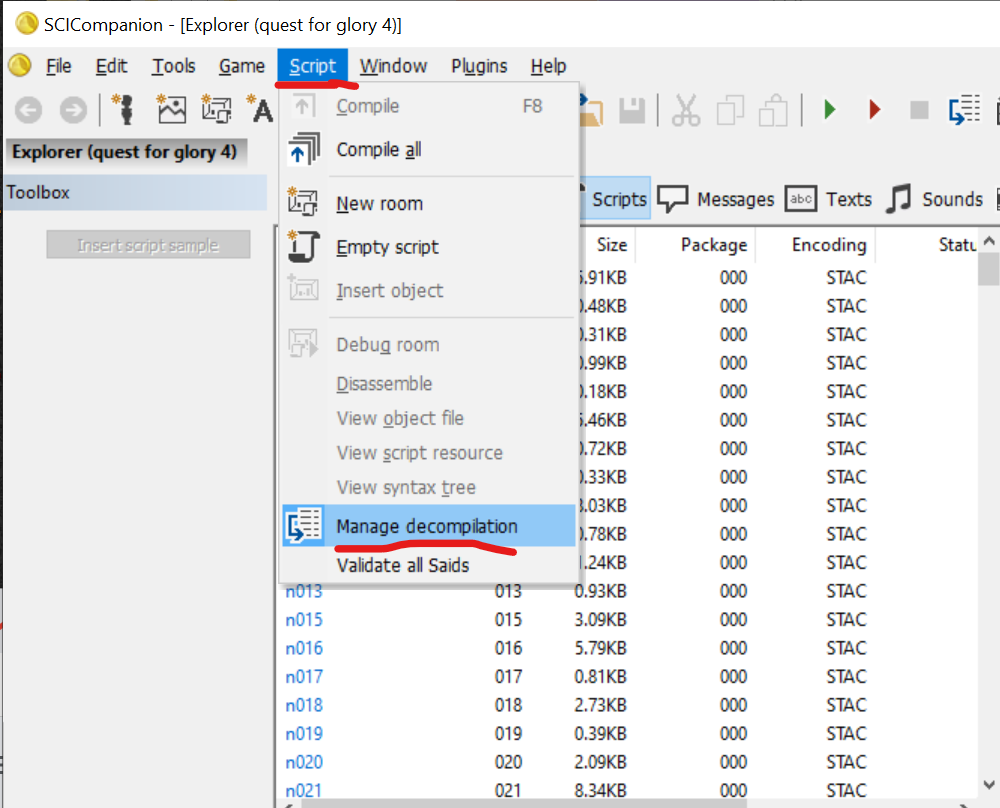The width and height of the screenshot is (1000, 808).
Task: Click the cut scissors icon
Action: point(686,110)
